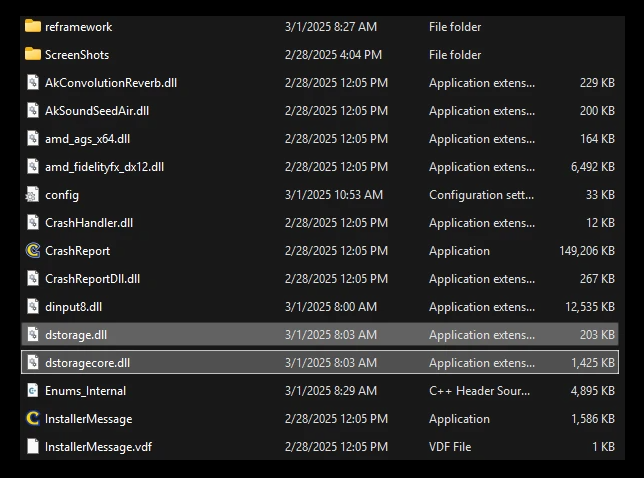This screenshot has width=644, height=478.
Task: Select the Enums_Internal header file icon
Action: [32, 391]
